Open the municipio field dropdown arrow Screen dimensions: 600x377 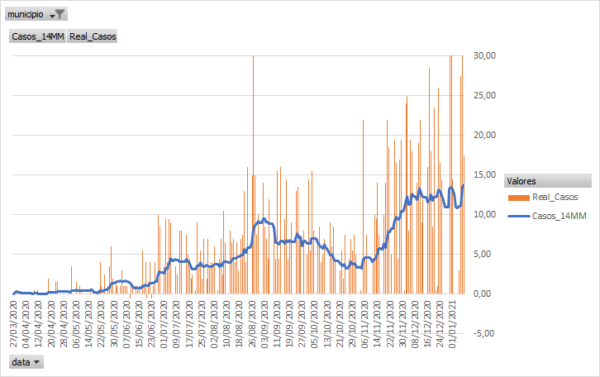[52, 16]
